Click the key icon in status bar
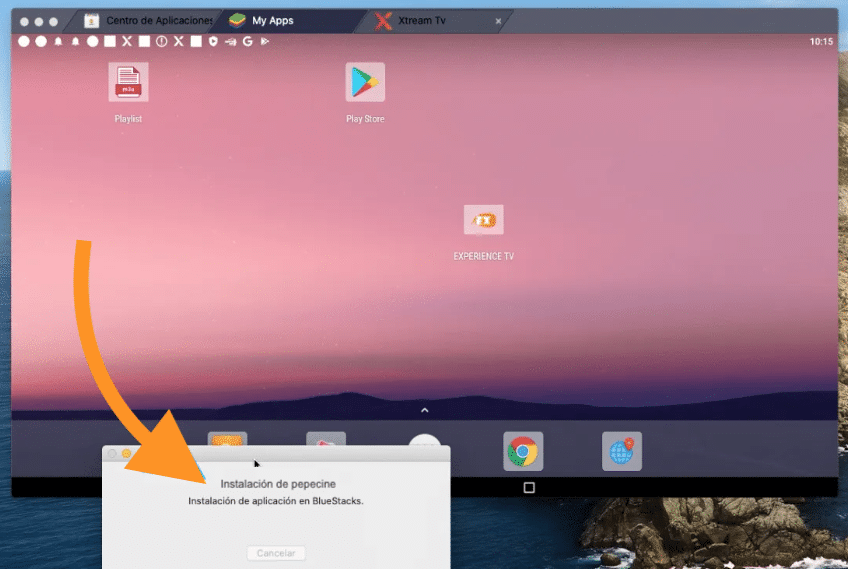The width and height of the screenshot is (848, 569). click(x=230, y=41)
